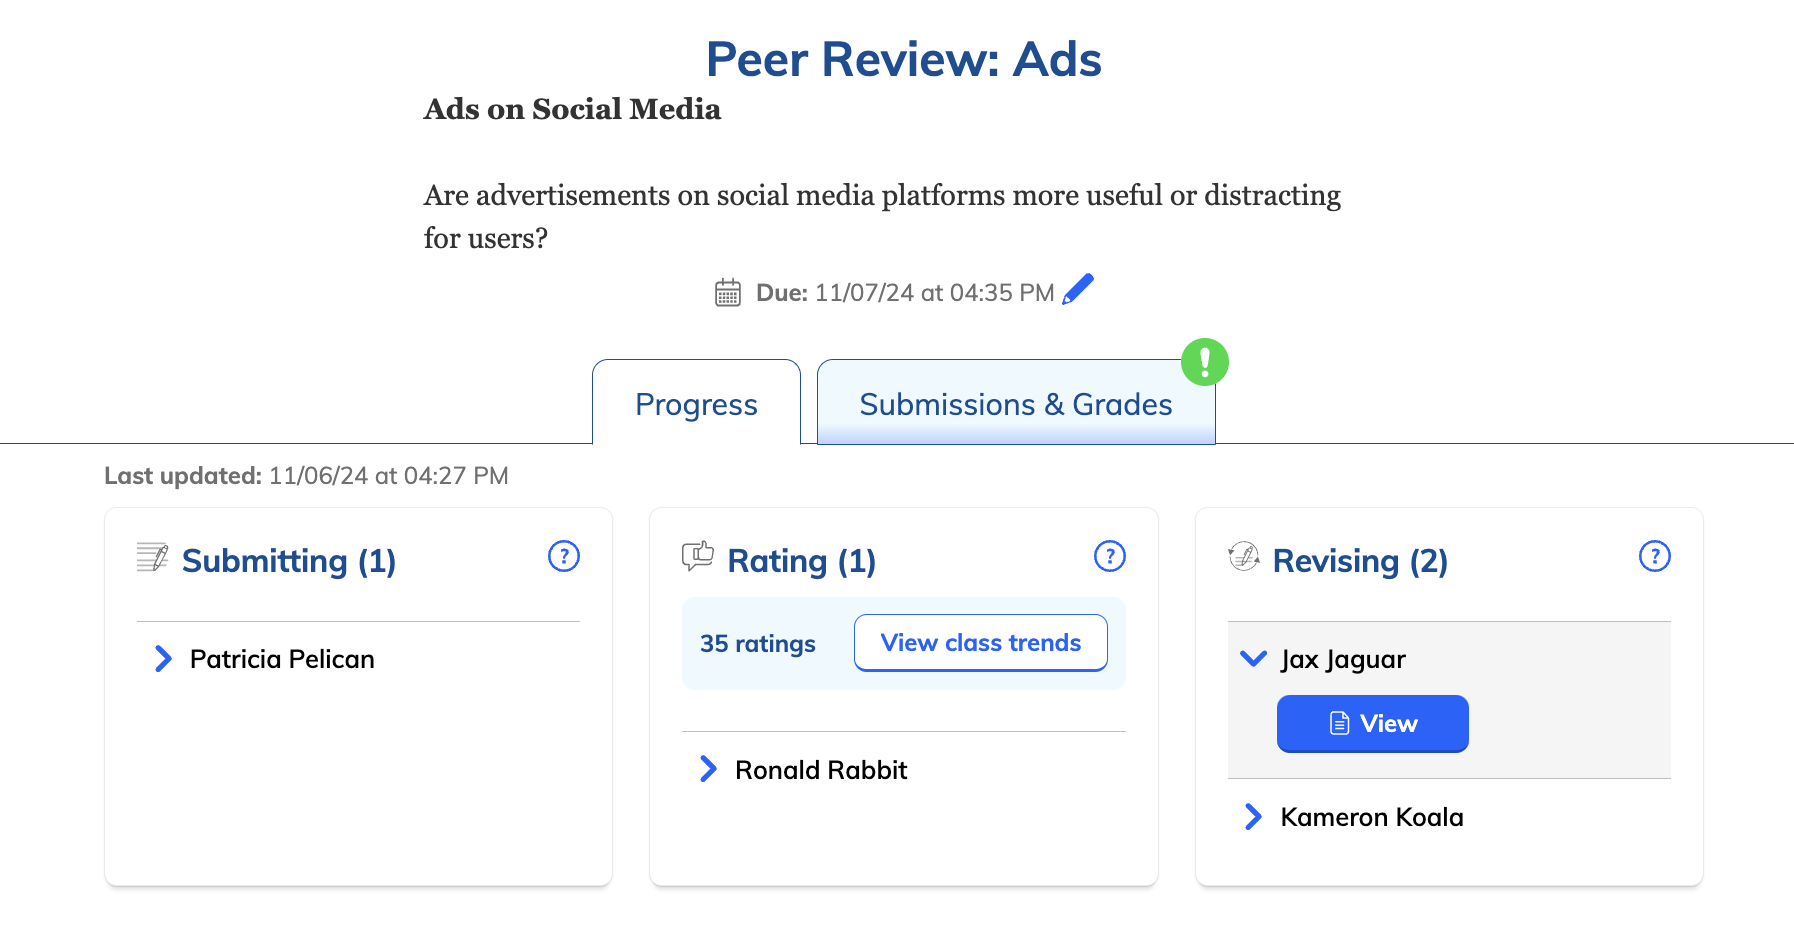Click the Due 11/07/24 date text
The height and width of the screenshot is (930, 1794).
point(905,293)
